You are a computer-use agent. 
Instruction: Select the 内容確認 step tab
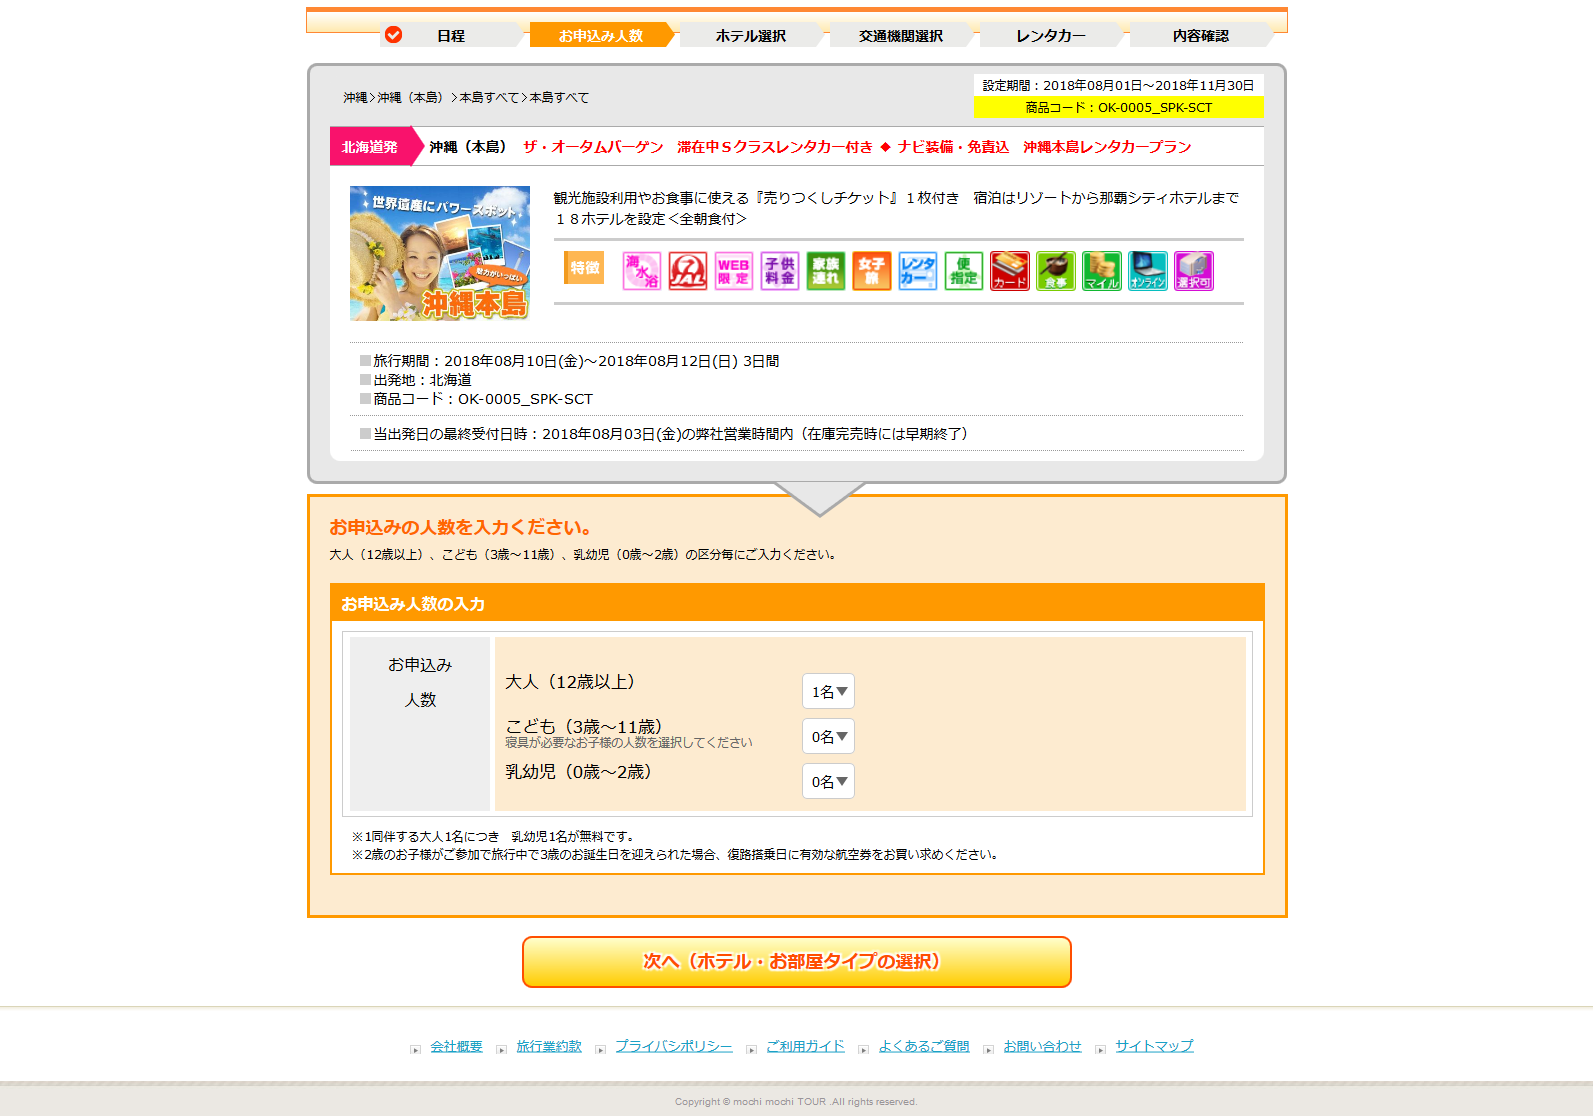point(1201,35)
